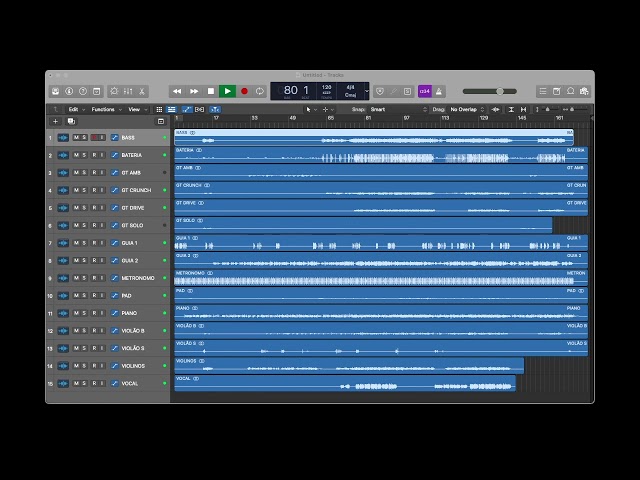Click the Duplicate Track button
640x480 pixels.
(71, 121)
